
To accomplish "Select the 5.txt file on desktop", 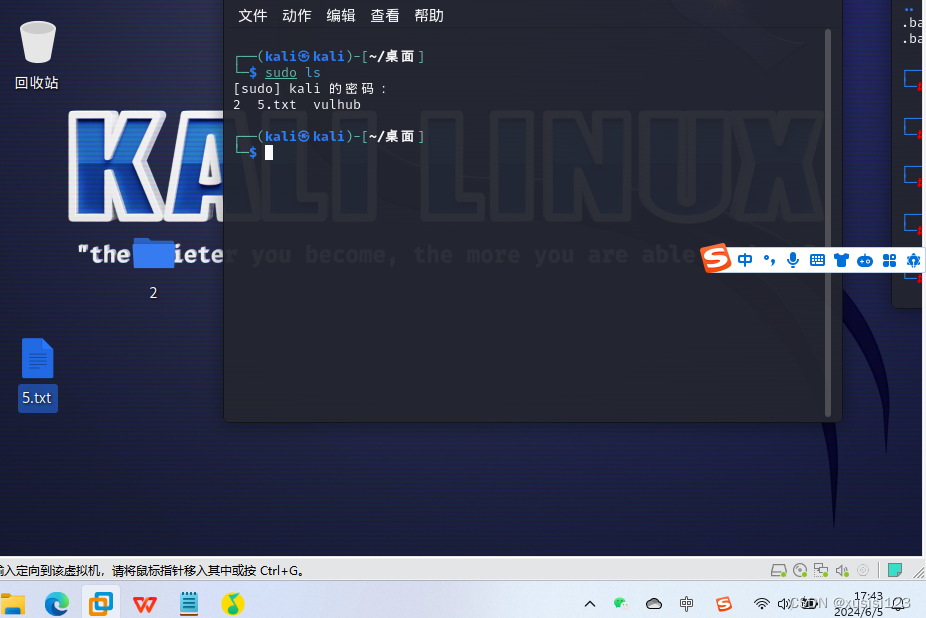I will (x=38, y=373).
